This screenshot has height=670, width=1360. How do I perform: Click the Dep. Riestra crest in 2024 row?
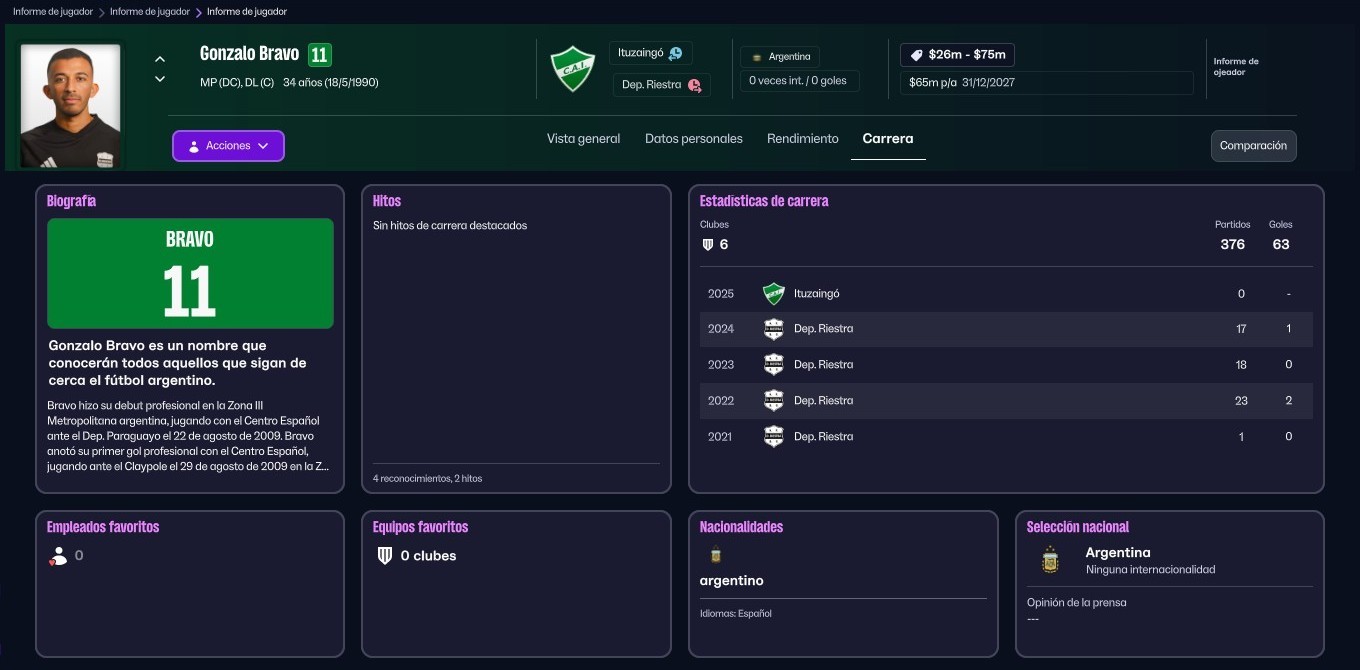click(773, 329)
